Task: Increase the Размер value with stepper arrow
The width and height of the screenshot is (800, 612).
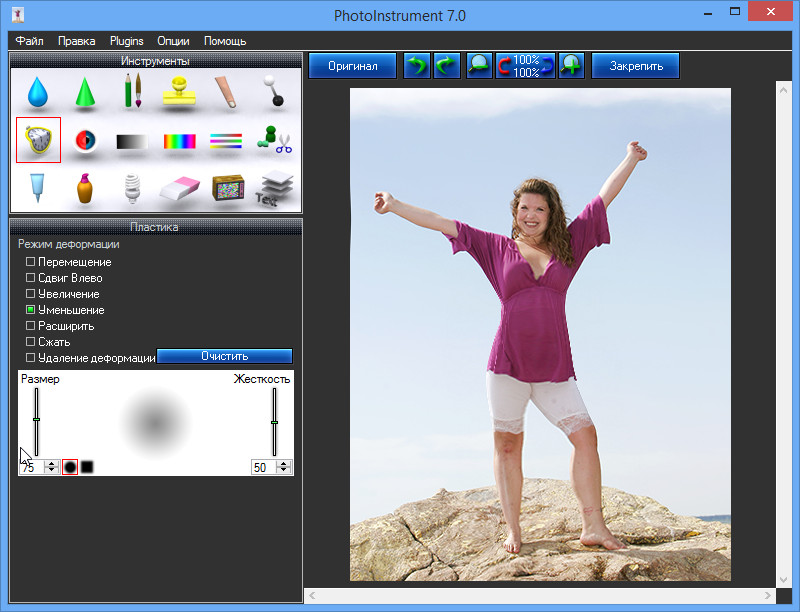Action: pos(52,463)
